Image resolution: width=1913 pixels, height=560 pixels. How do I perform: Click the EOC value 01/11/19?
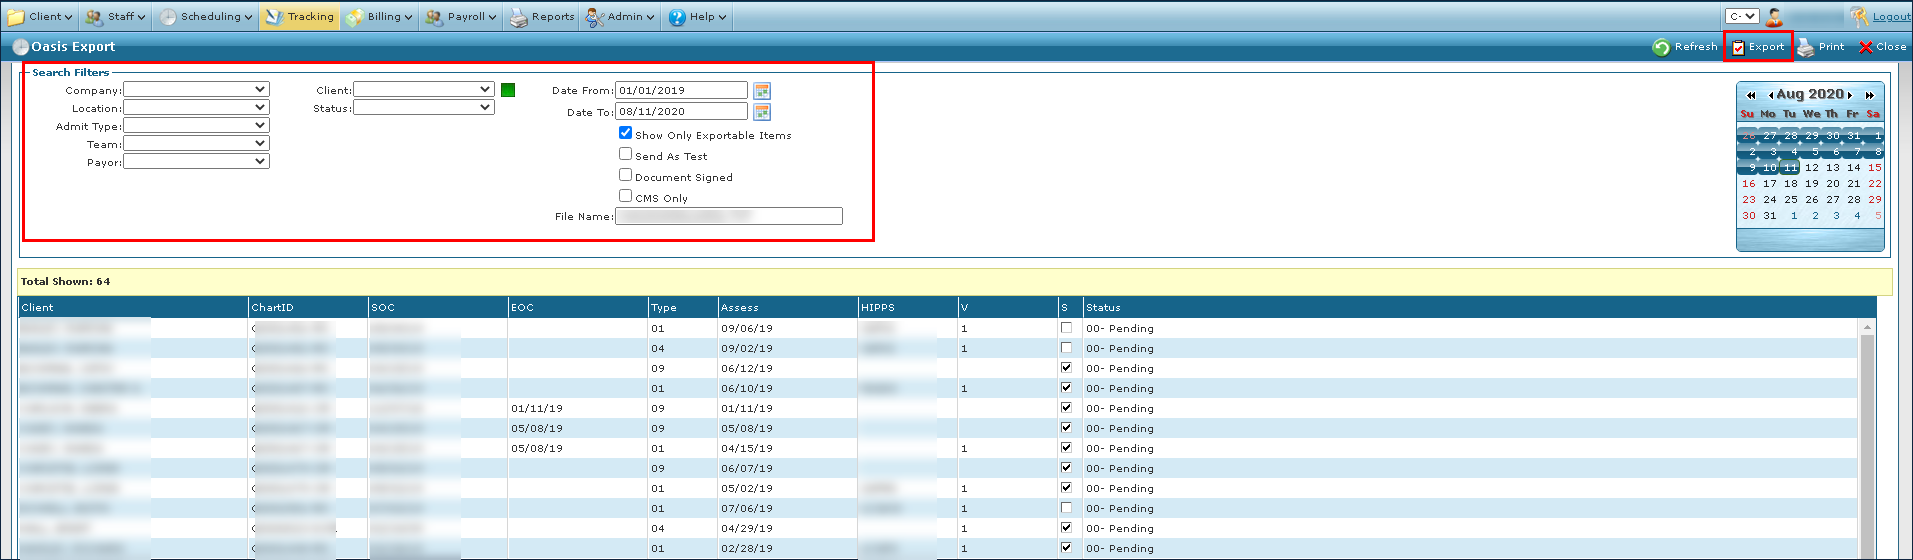[537, 408]
